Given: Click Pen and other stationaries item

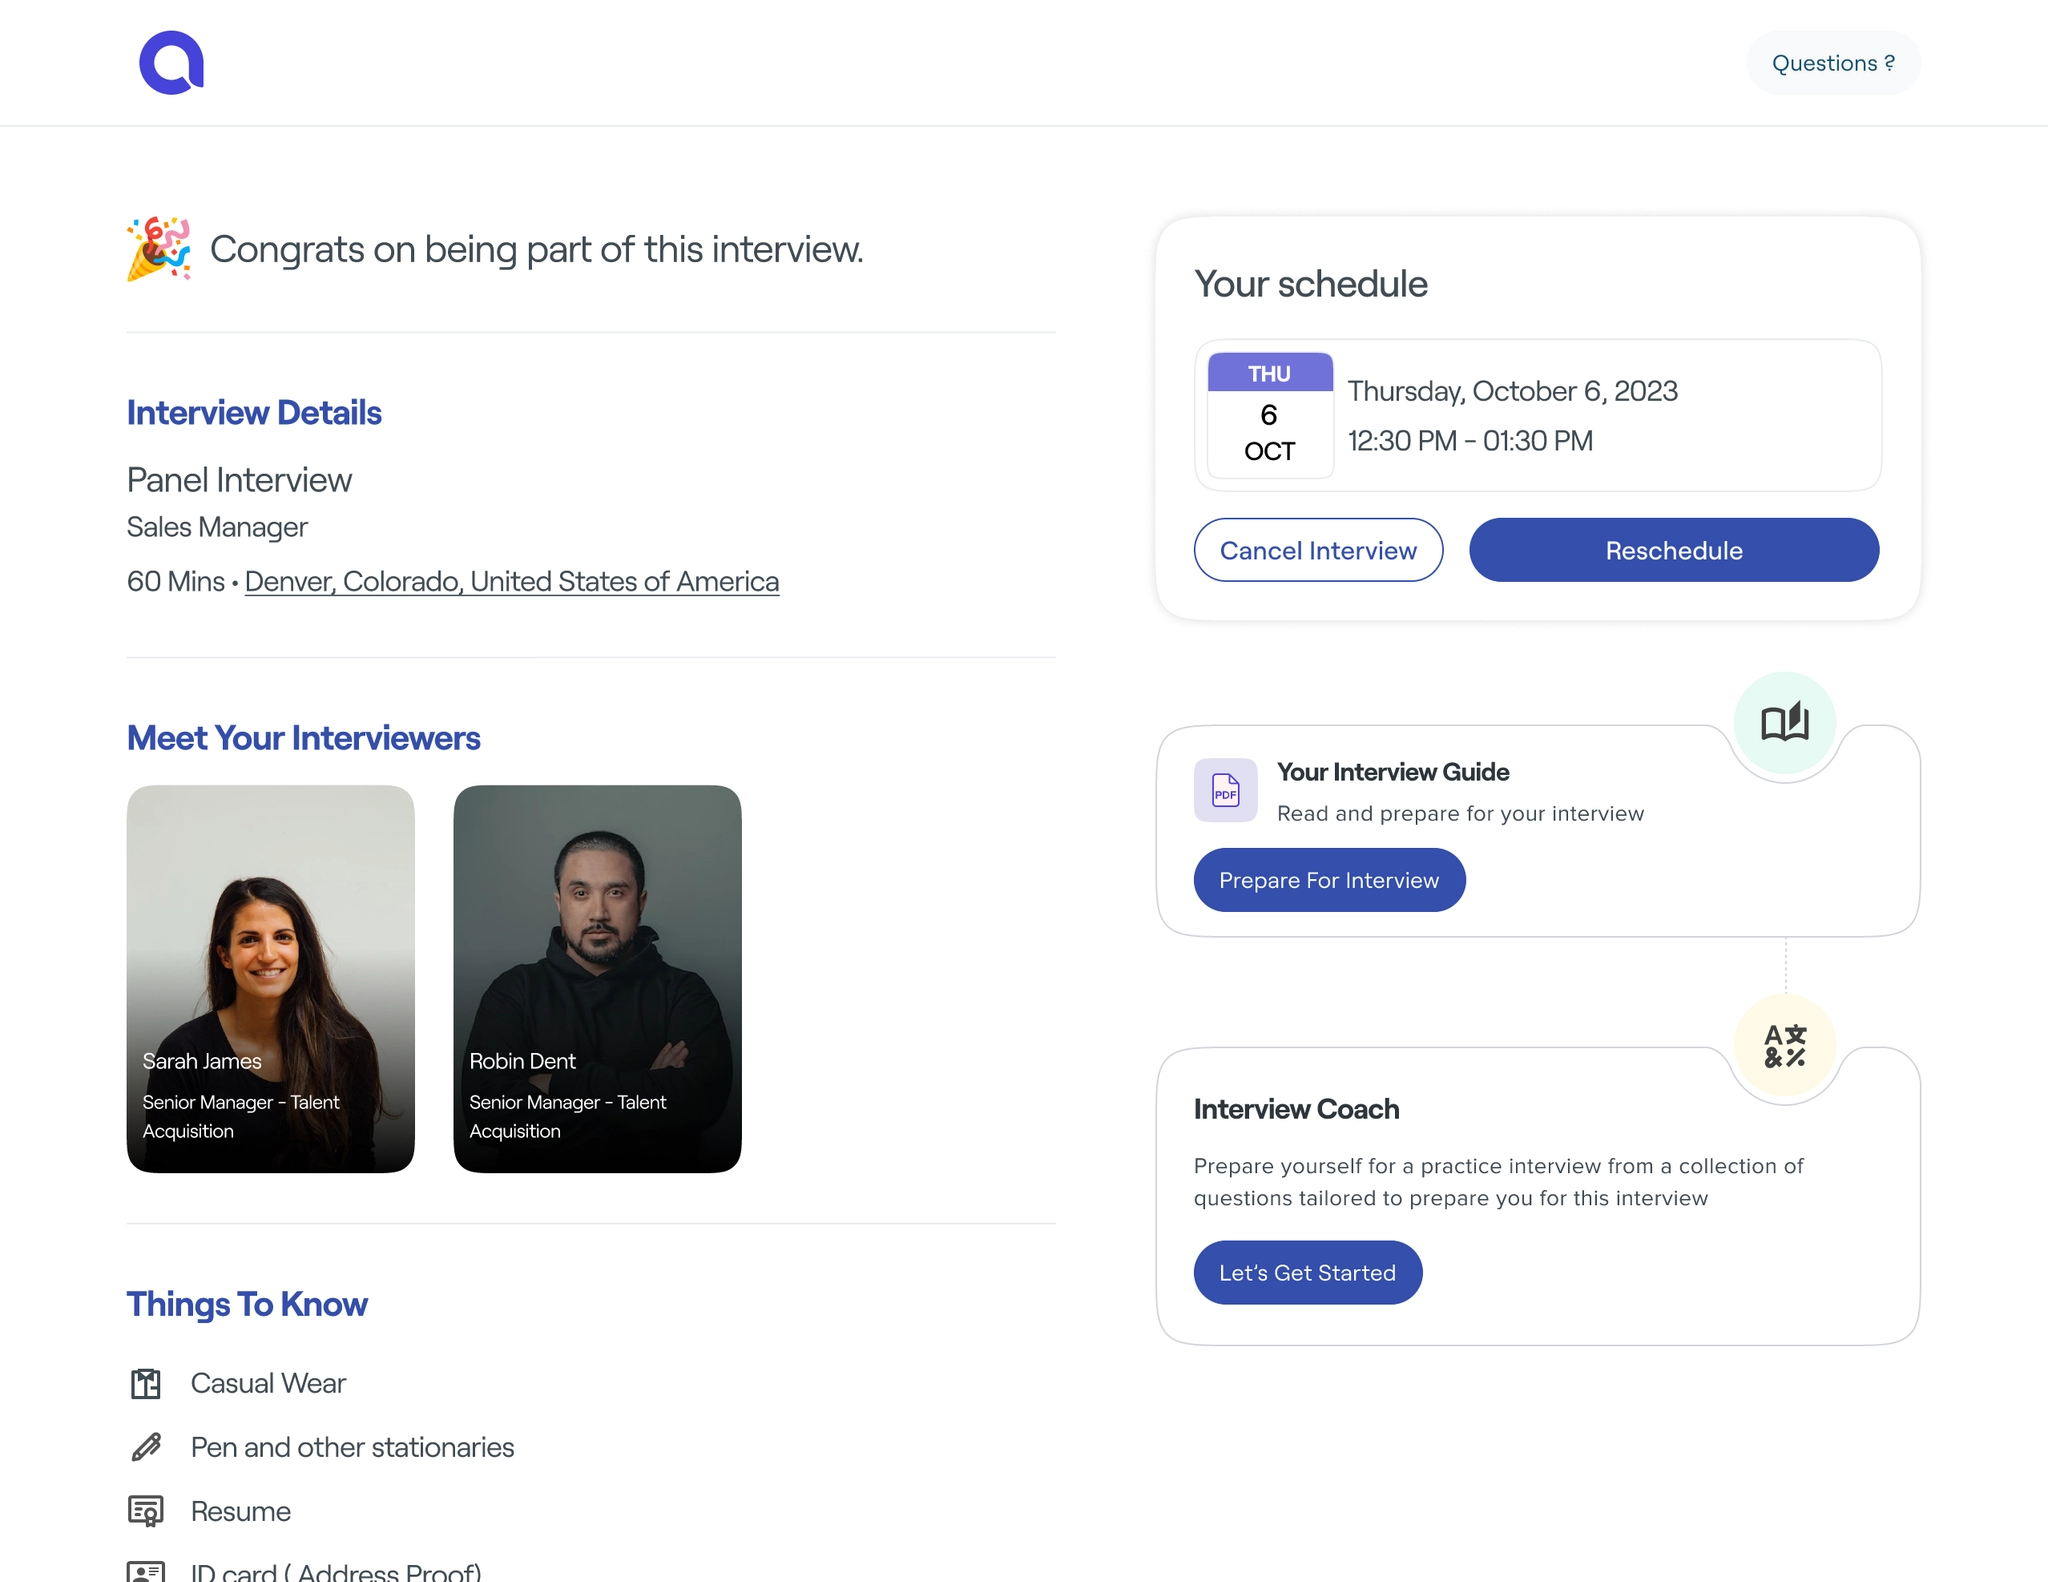Looking at the screenshot, I should [353, 1447].
